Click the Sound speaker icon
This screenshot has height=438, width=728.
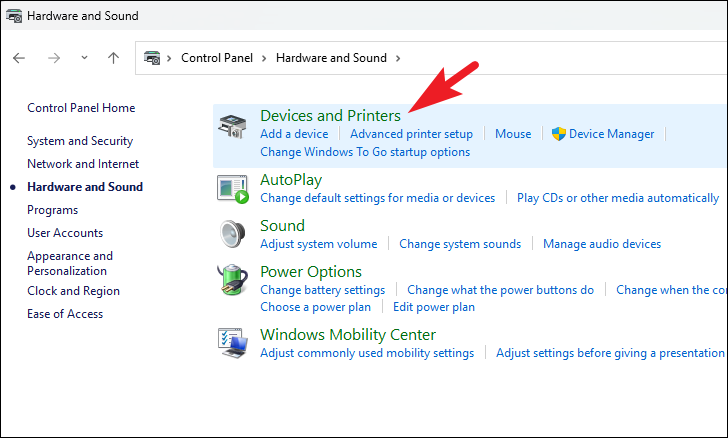(x=233, y=234)
